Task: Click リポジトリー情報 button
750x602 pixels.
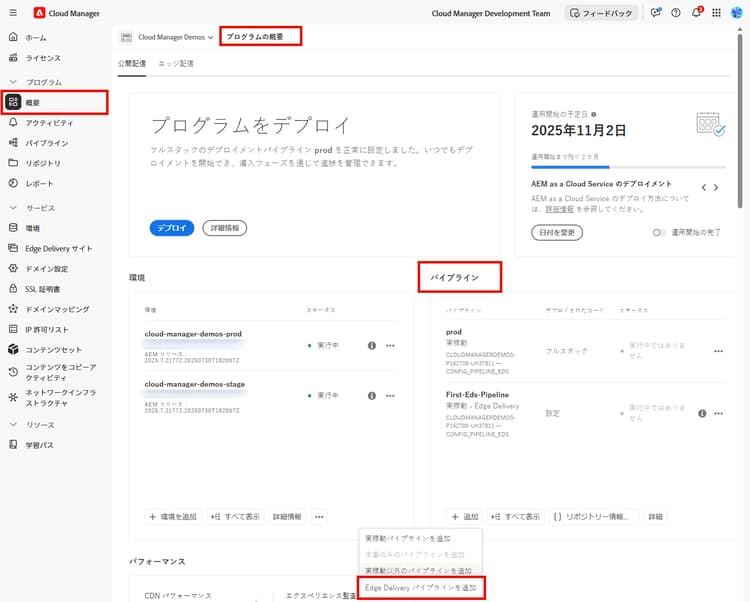Action: pos(594,516)
